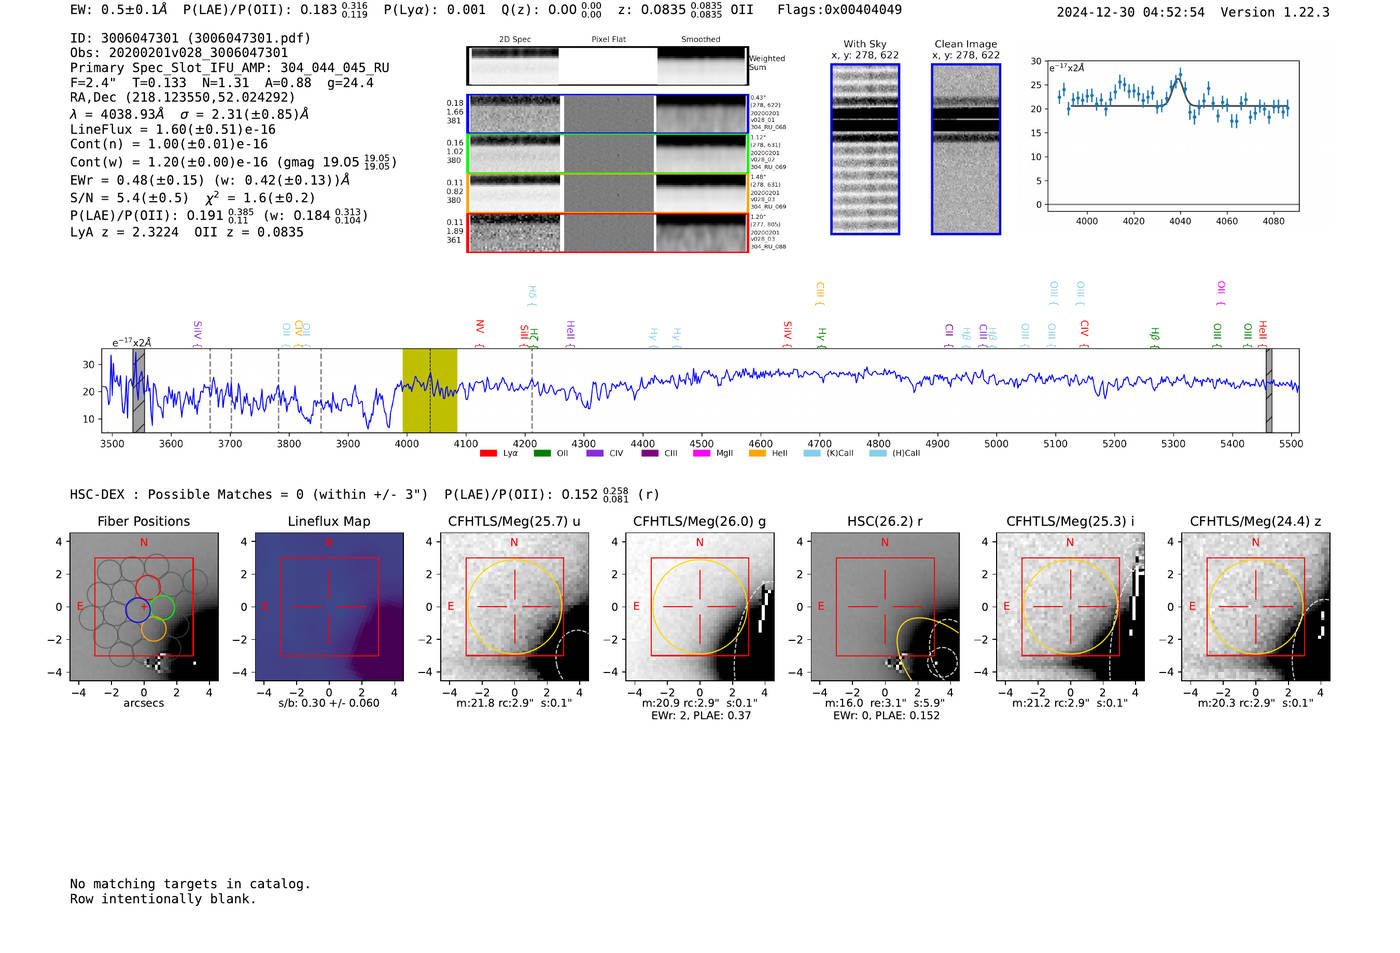Click the CIV purple legend swatch

click(595, 454)
